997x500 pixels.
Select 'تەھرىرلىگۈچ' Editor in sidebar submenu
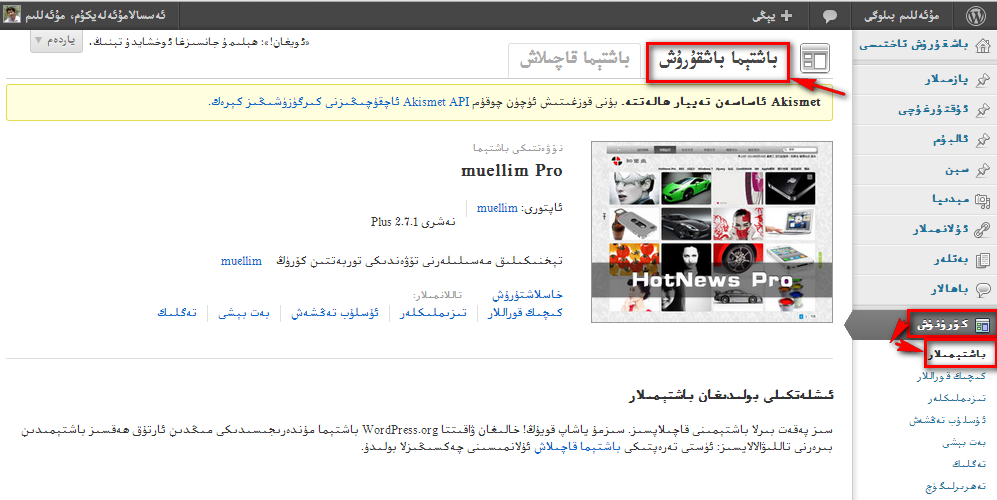click(955, 487)
